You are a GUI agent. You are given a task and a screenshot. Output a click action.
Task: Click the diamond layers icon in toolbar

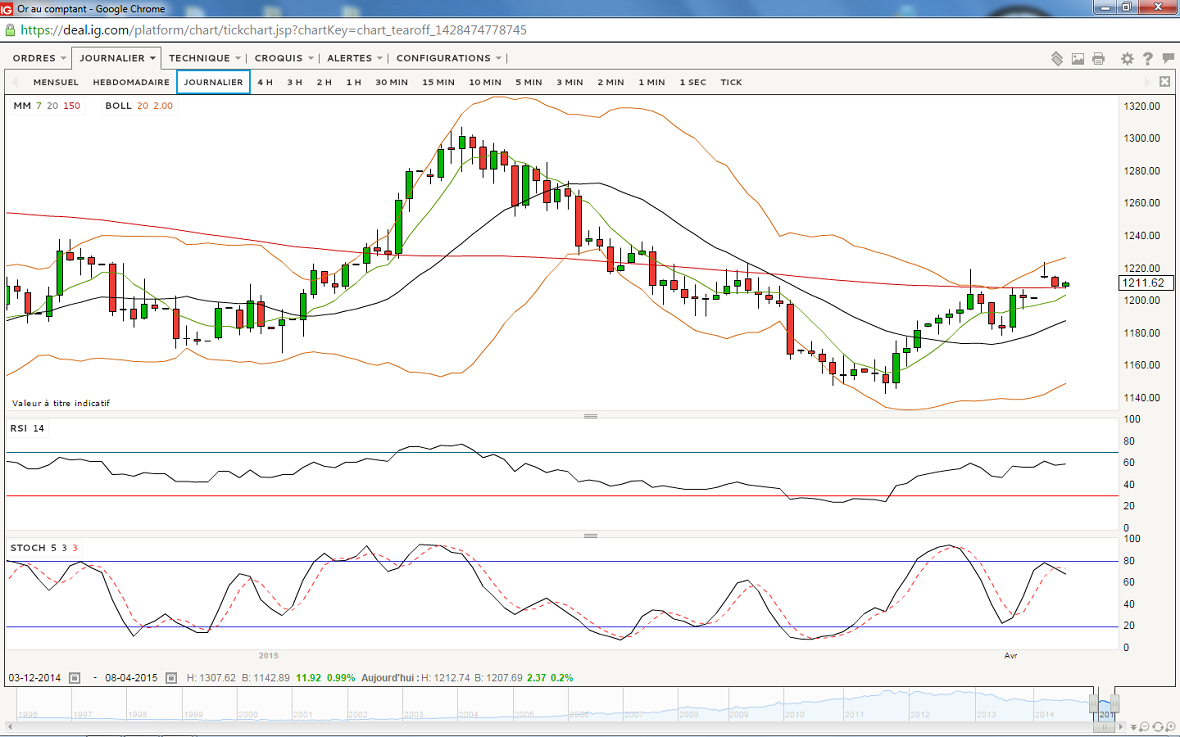click(1057, 59)
